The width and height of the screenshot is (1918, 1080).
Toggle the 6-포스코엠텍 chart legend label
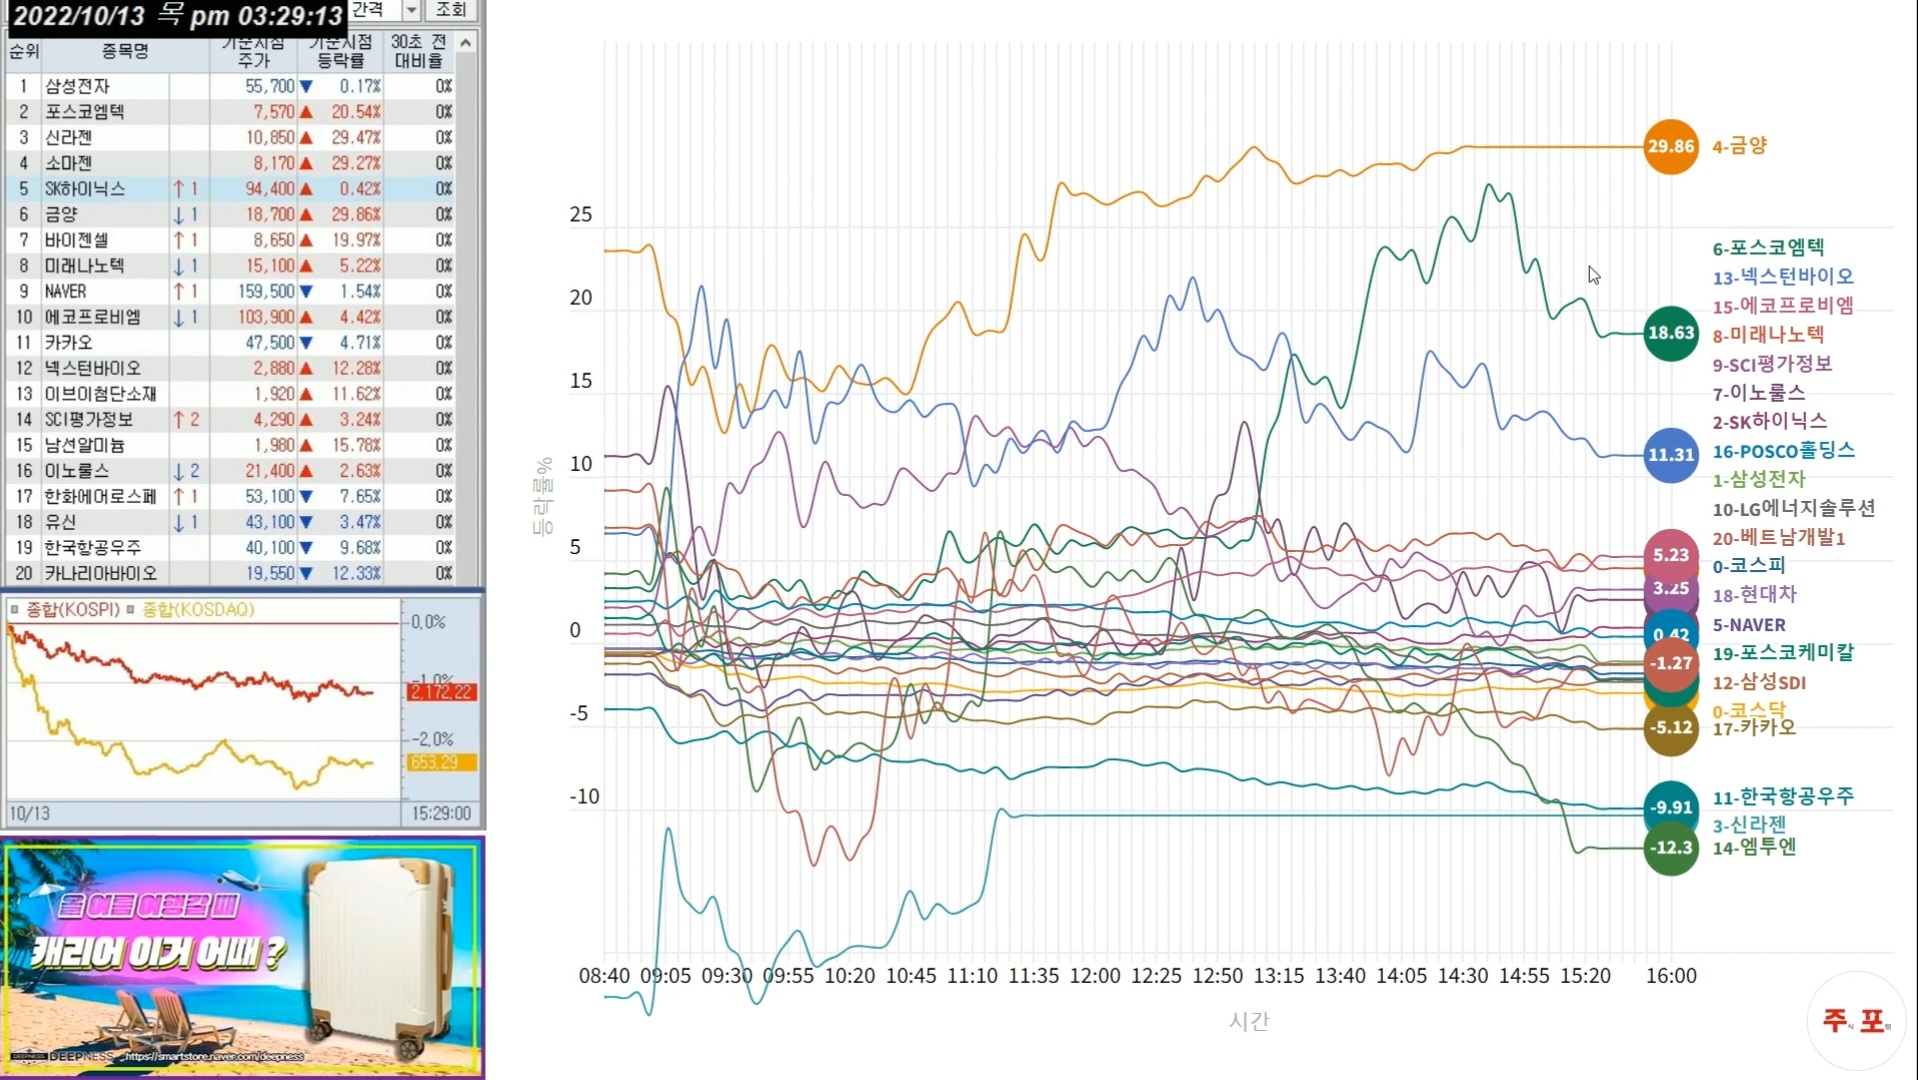[1768, 248]
